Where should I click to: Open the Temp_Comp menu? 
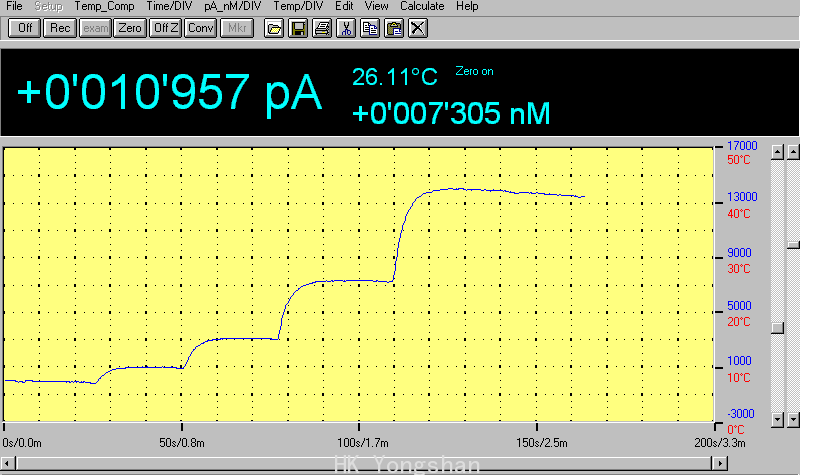click(104, 6)
